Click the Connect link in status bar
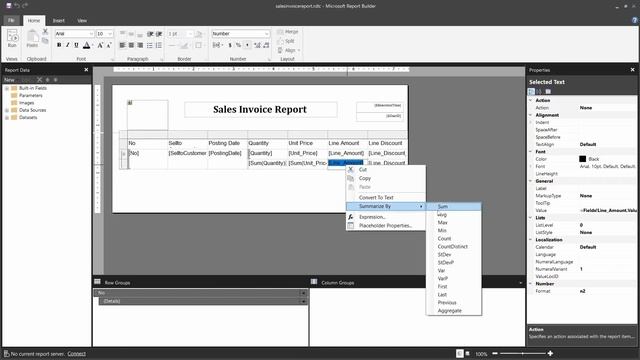The height and width of the screenshot is (360, 640). coord(76,354)
